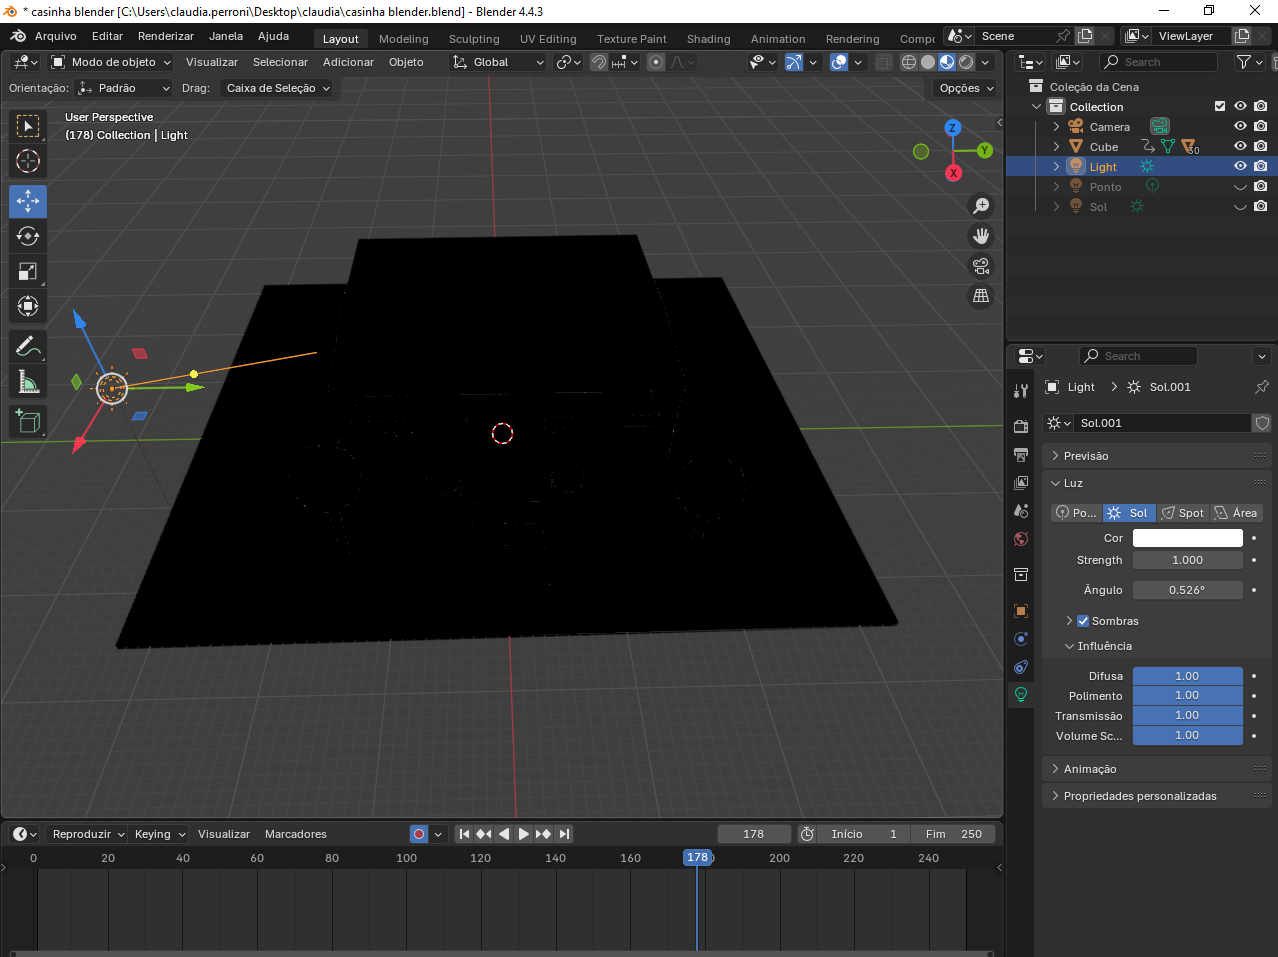This screenshot has height=957, width=1278.
Task: Switch perspective/orthographic with the grid gizmo
Action: 981,296
